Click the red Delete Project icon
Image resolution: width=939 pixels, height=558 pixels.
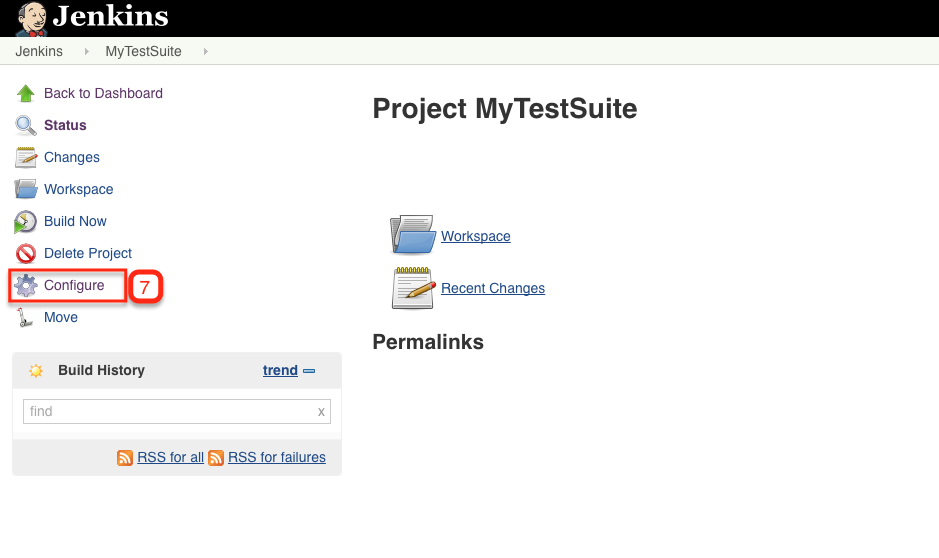coord(26,253)
